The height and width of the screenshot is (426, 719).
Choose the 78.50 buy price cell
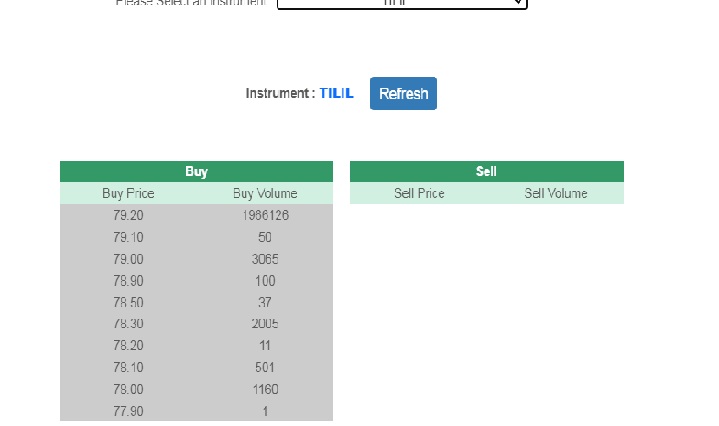(x=128, y=302)
